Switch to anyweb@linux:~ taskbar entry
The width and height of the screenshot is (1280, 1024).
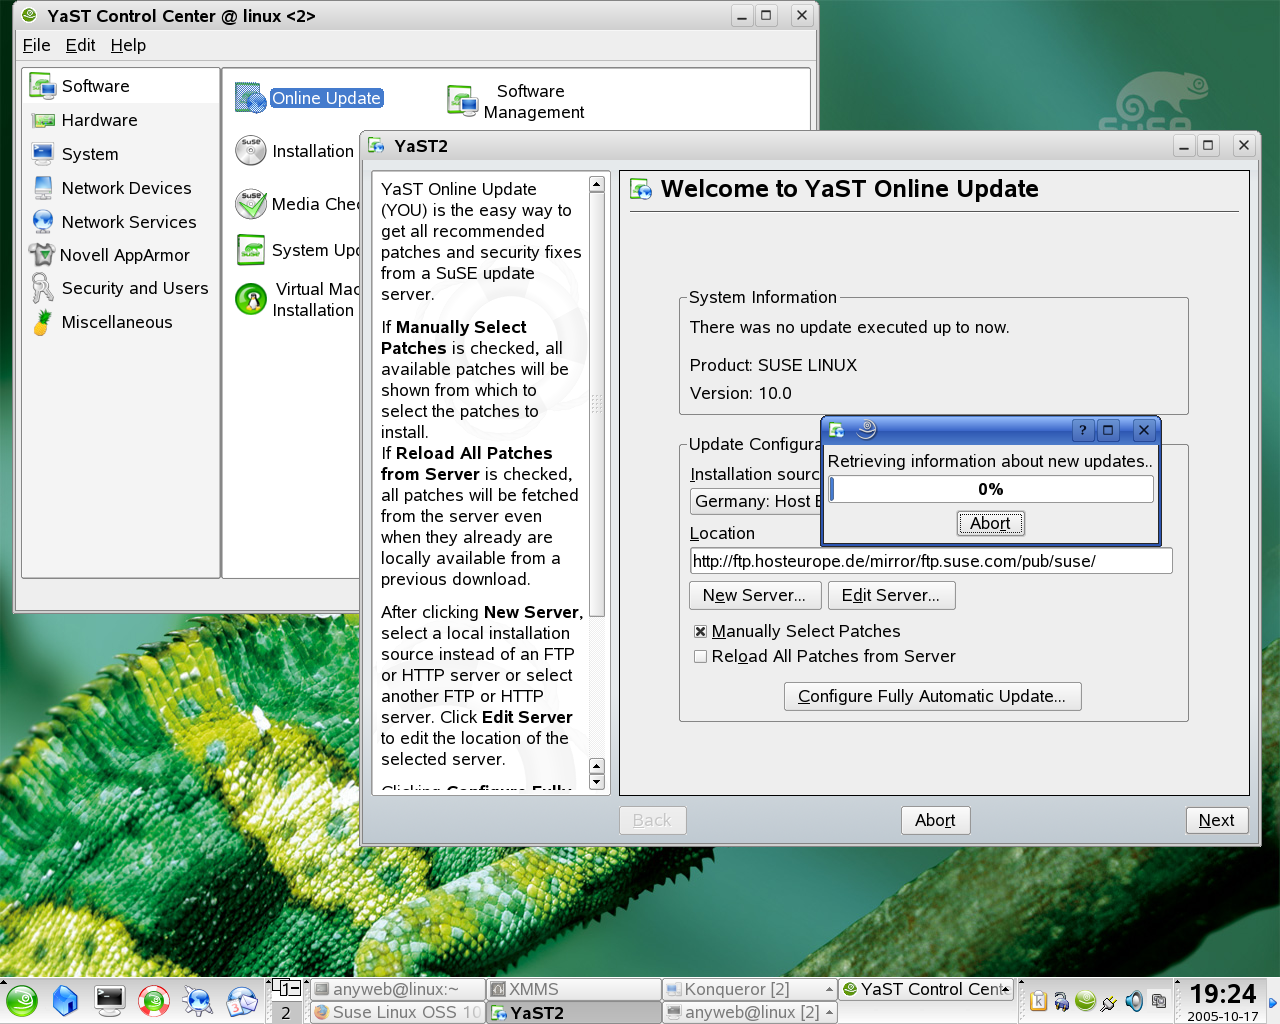(x=397, y=989)
